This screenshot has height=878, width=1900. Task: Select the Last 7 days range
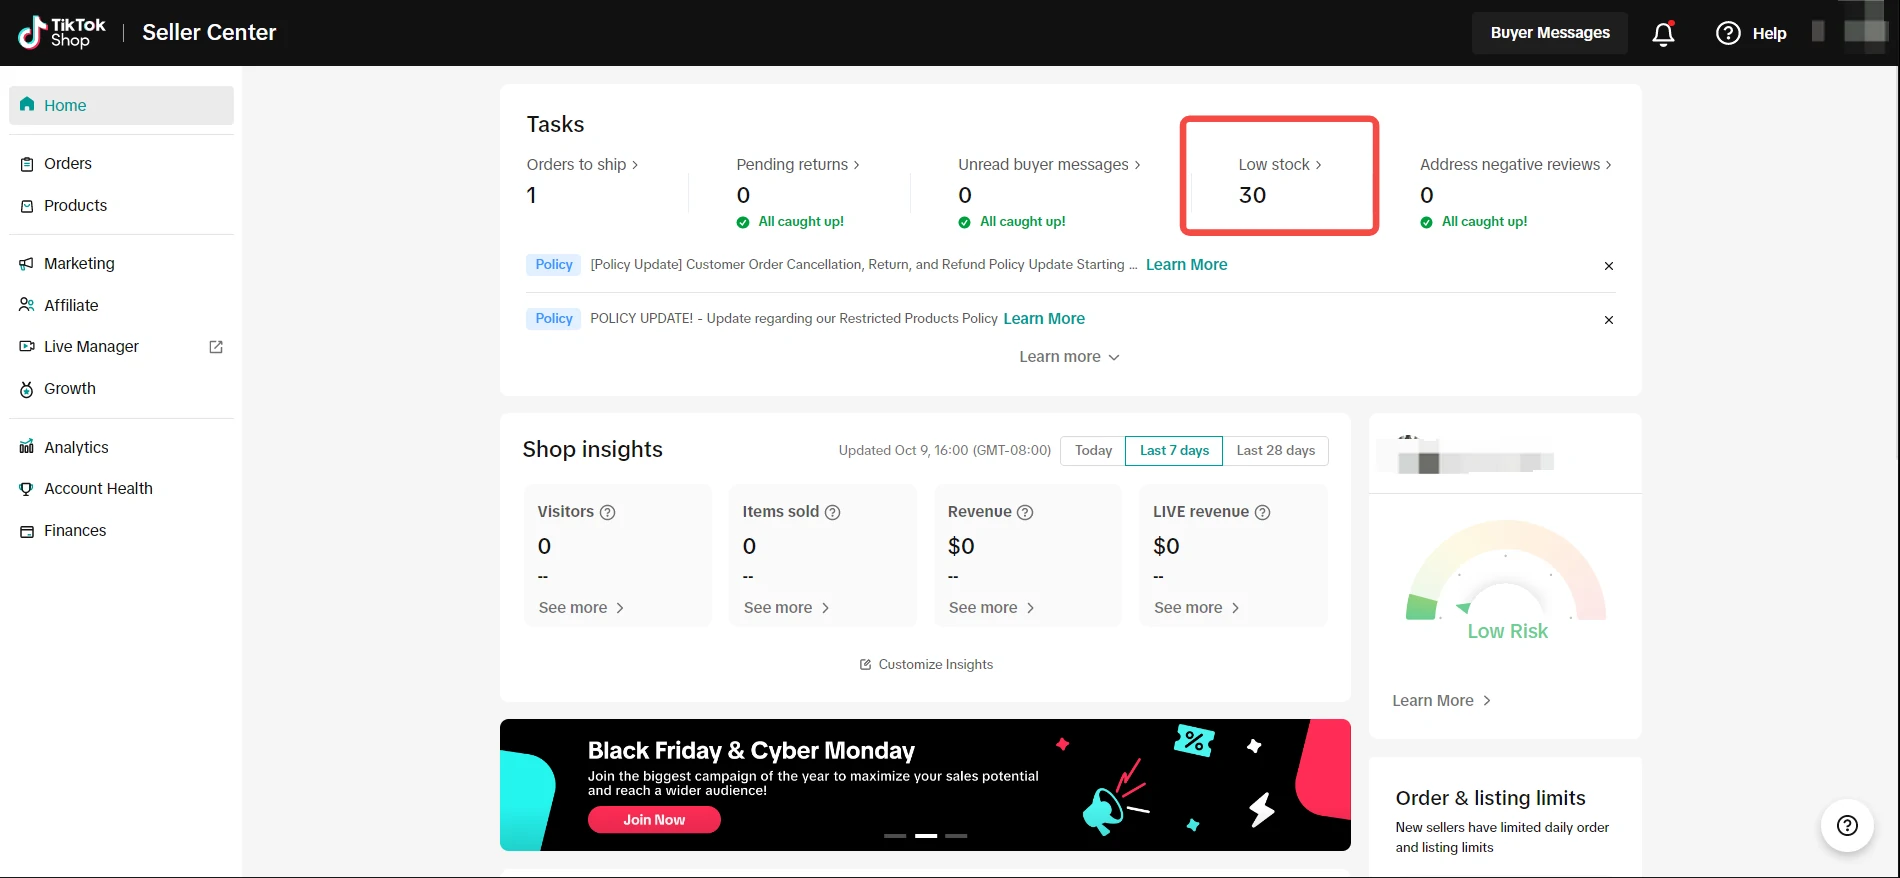click(1174, 451)
